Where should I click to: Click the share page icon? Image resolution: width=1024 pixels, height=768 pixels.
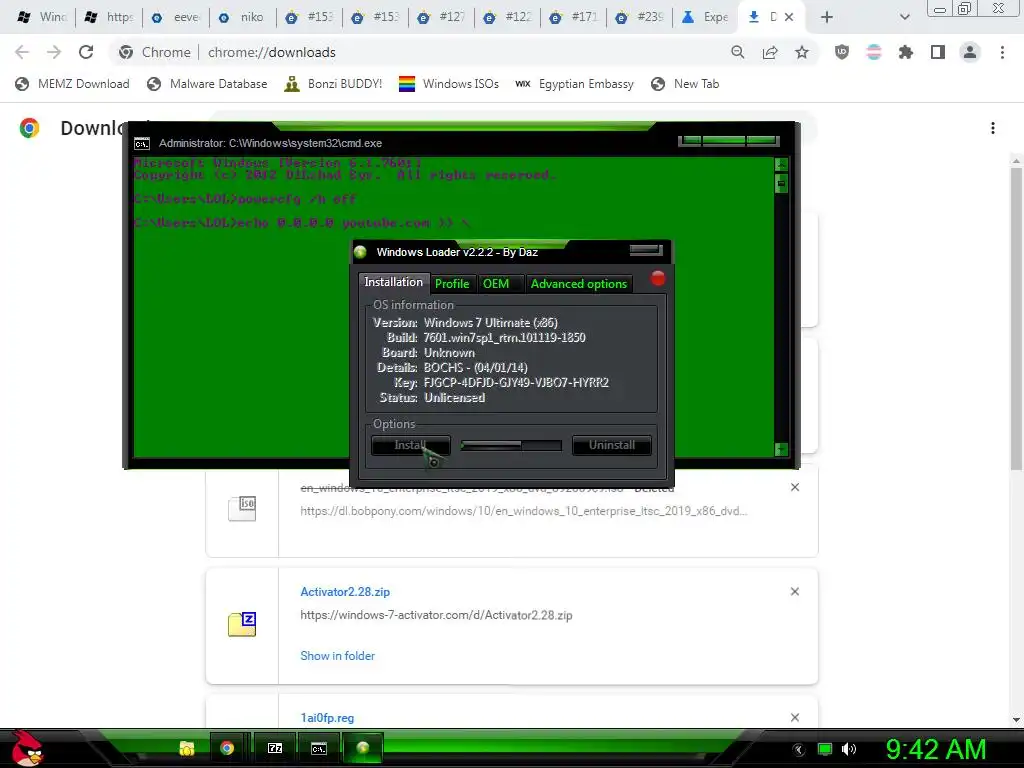[770, 52]
